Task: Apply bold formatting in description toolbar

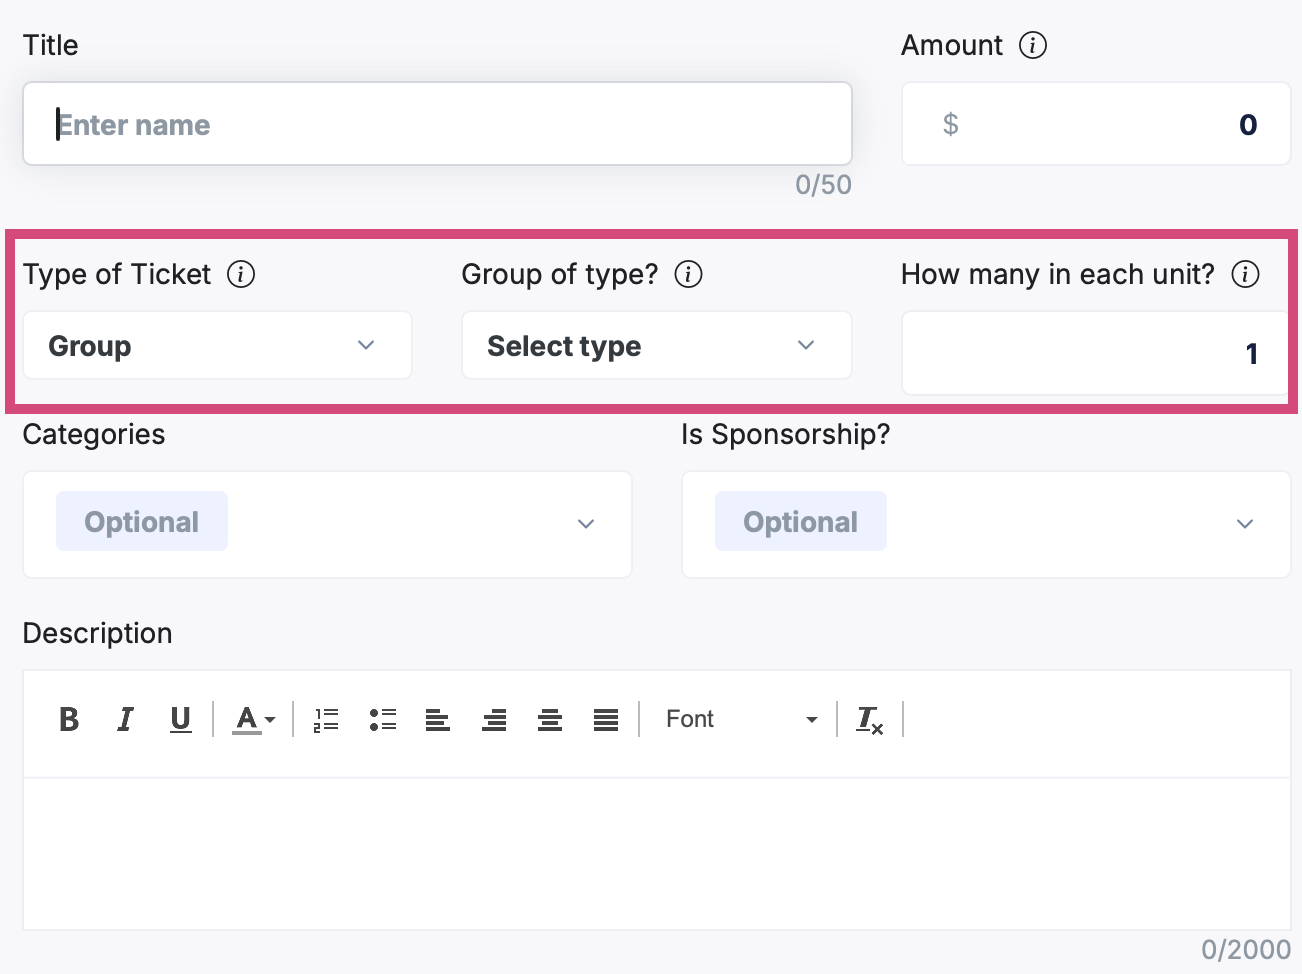Action: pos(69,719)
